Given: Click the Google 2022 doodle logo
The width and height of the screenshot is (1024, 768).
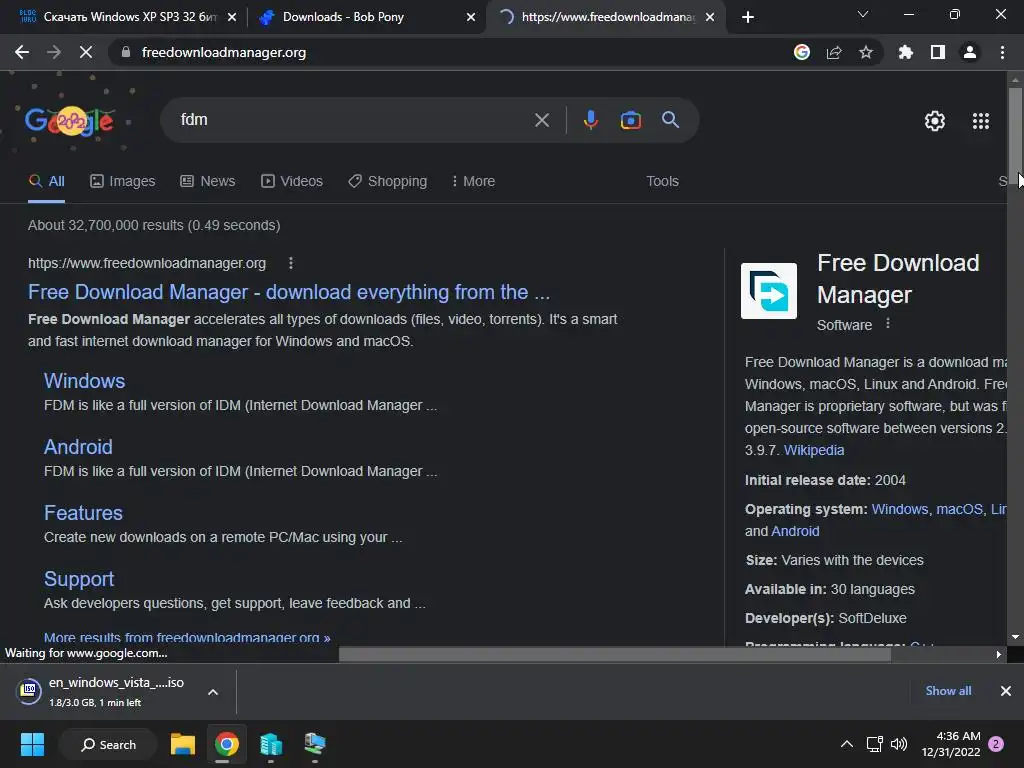Looking at the screenshot, I should click(x=69, y=121).
